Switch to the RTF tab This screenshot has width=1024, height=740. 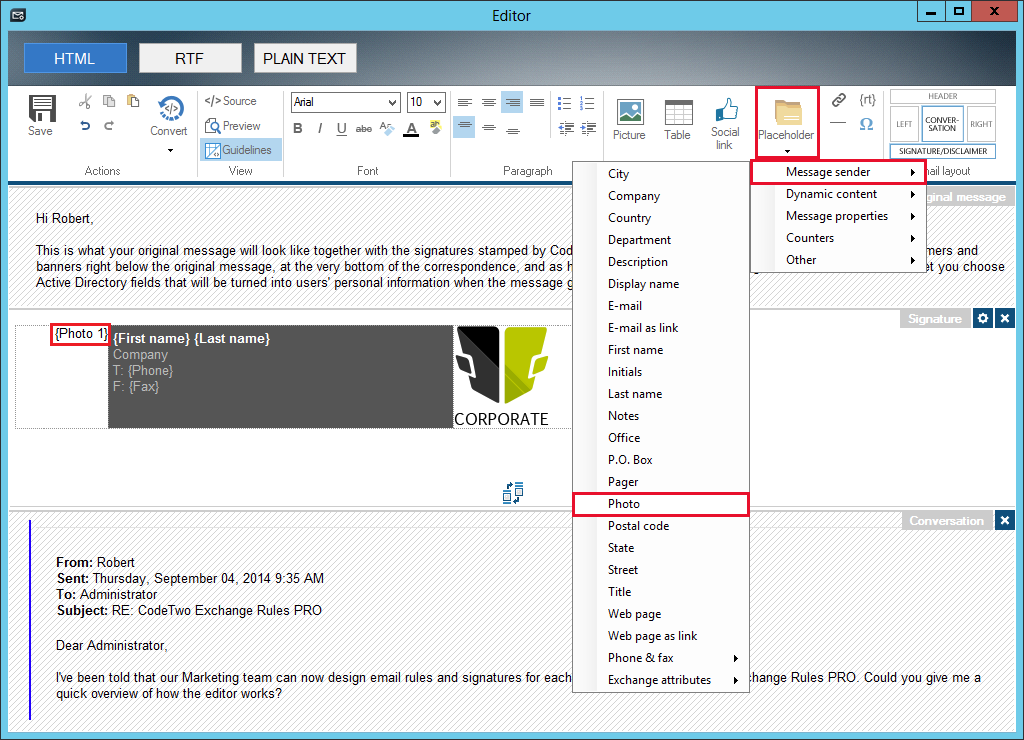(x=190, y=58)
